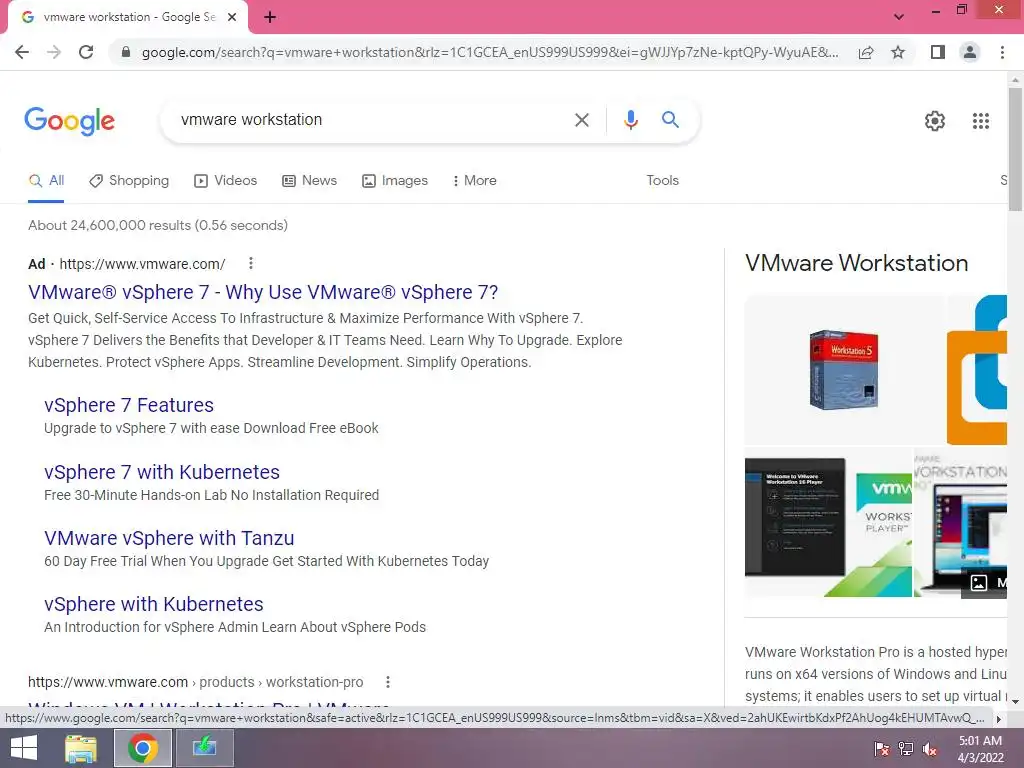1024x768 pixels.
Task: Click the workstation-pro result URL
Action: click(x=195, y=682)
